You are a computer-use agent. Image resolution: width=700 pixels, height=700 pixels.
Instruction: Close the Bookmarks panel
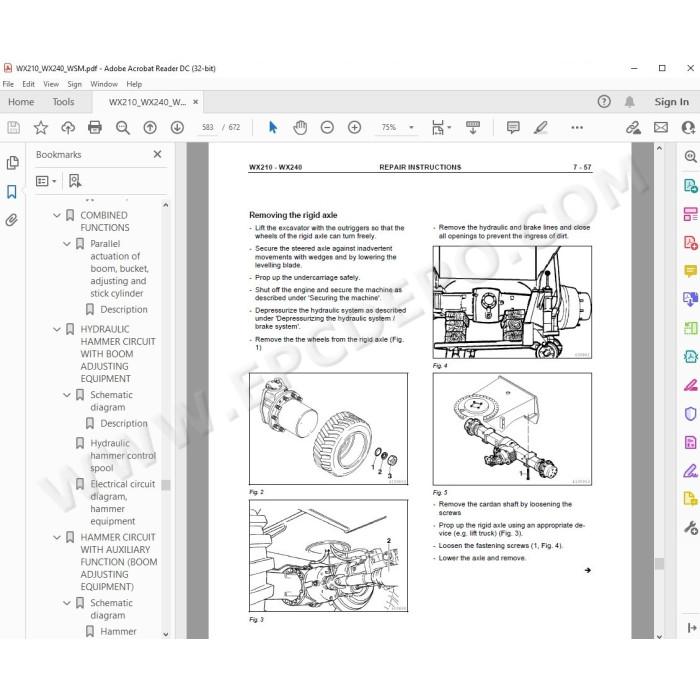tap(157, 154)
